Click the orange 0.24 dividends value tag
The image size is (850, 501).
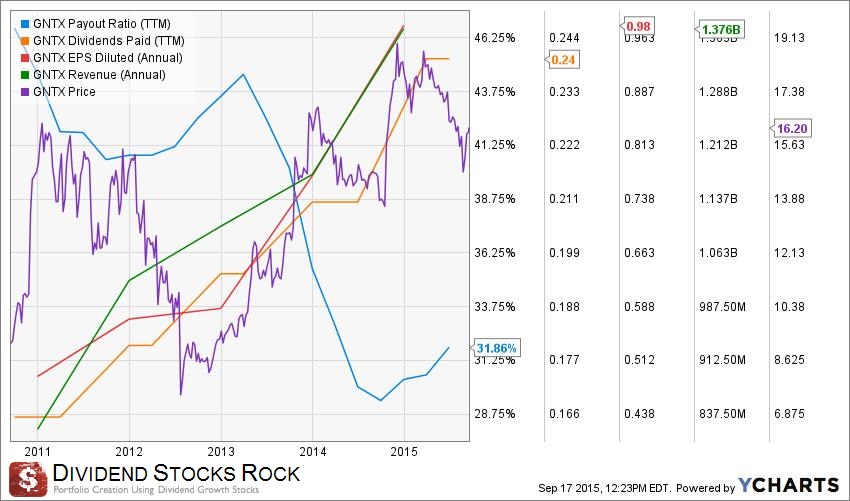563,60
